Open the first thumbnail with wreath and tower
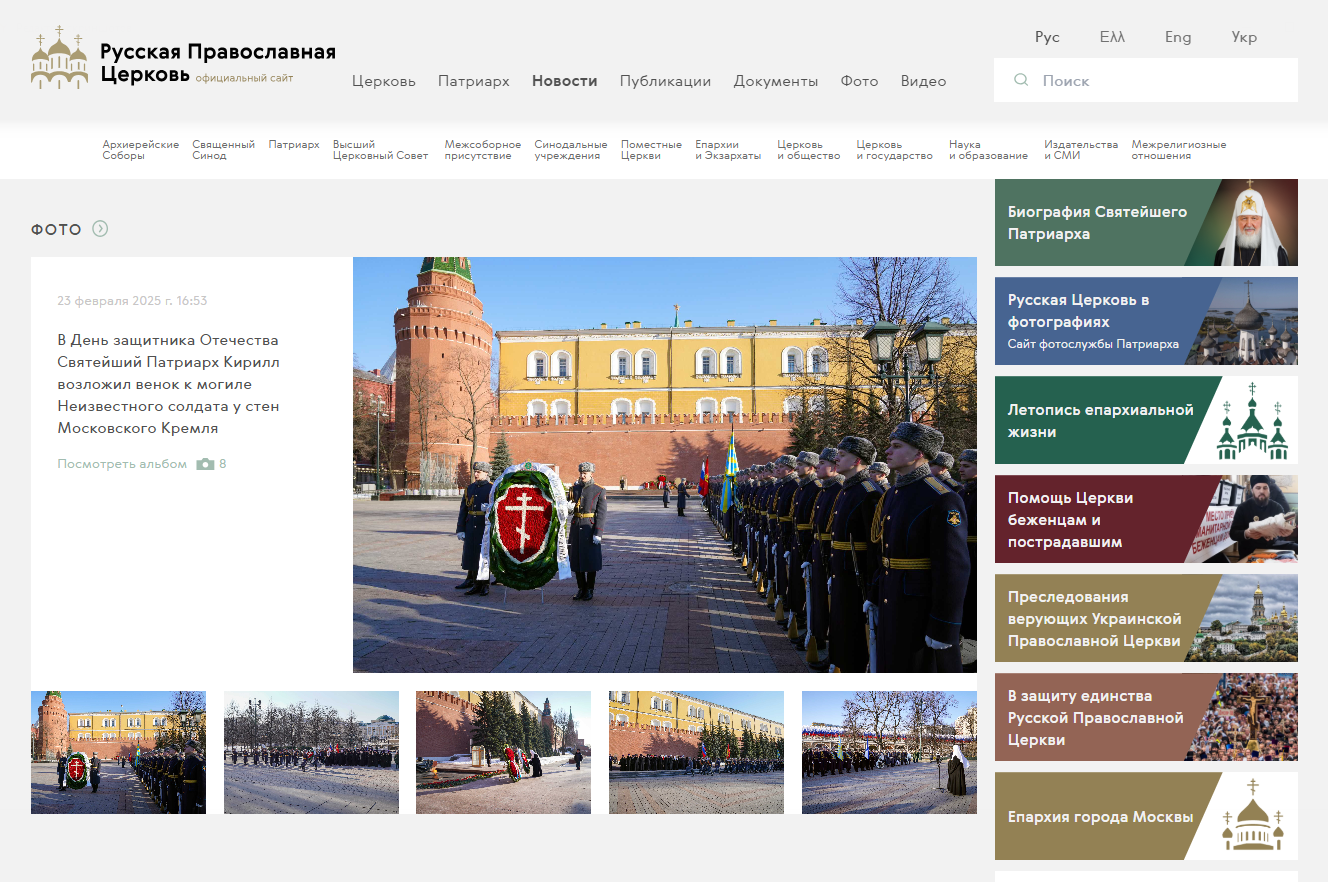 point(118,752)
